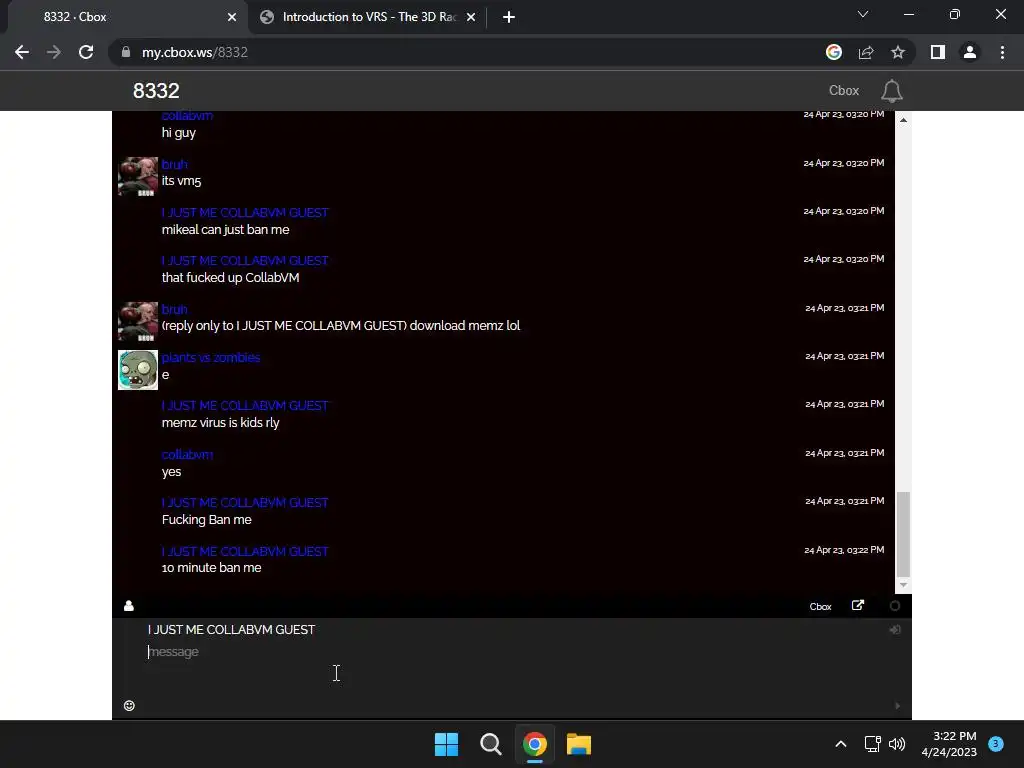Viewport: 1024px width, 768px height.
Task: Go back using browser back arrow
Action: tap(22, 52)
